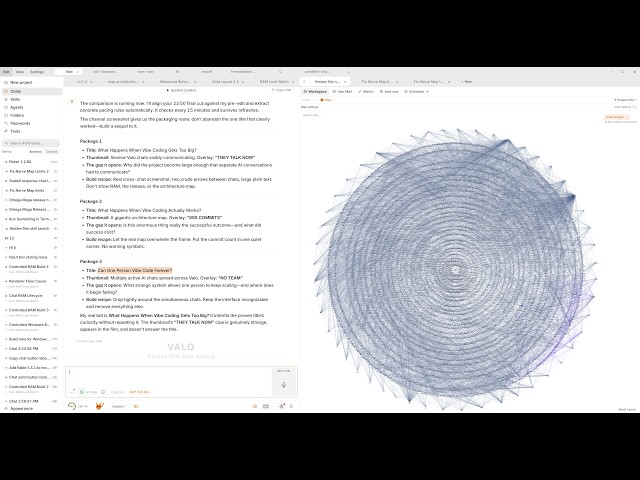Open Skills in the sidebar

[15, 100]
